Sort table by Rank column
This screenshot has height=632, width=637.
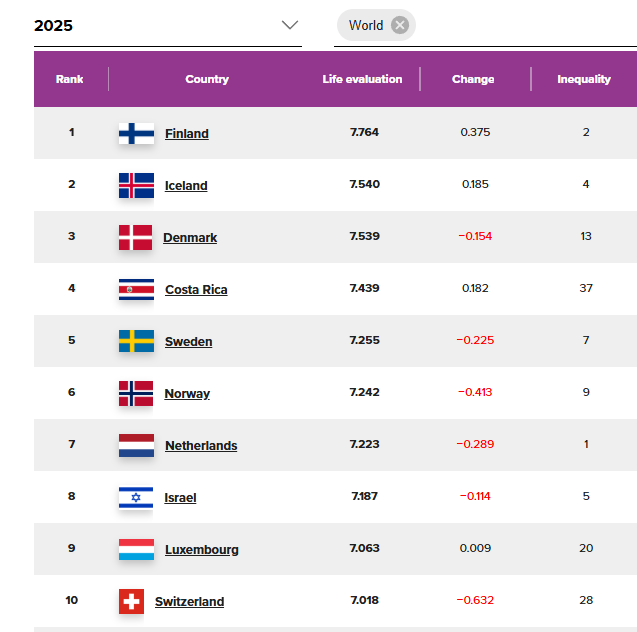click(x=70, y=79)
